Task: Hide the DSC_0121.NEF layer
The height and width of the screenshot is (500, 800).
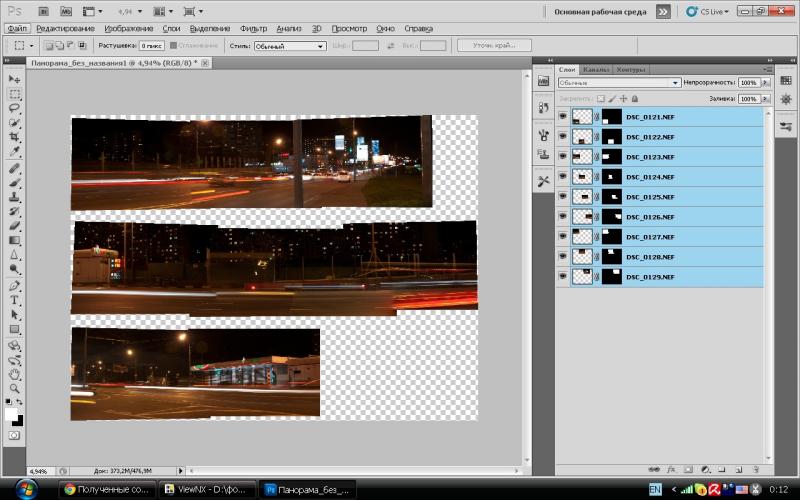Action: [x=563, y=117]
